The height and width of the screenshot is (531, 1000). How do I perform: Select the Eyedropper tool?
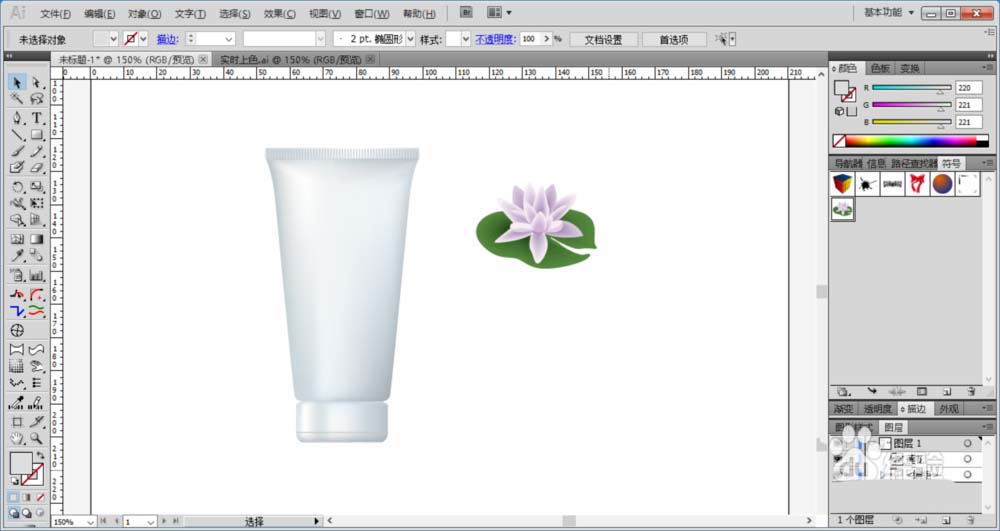[x=17, y=256]
